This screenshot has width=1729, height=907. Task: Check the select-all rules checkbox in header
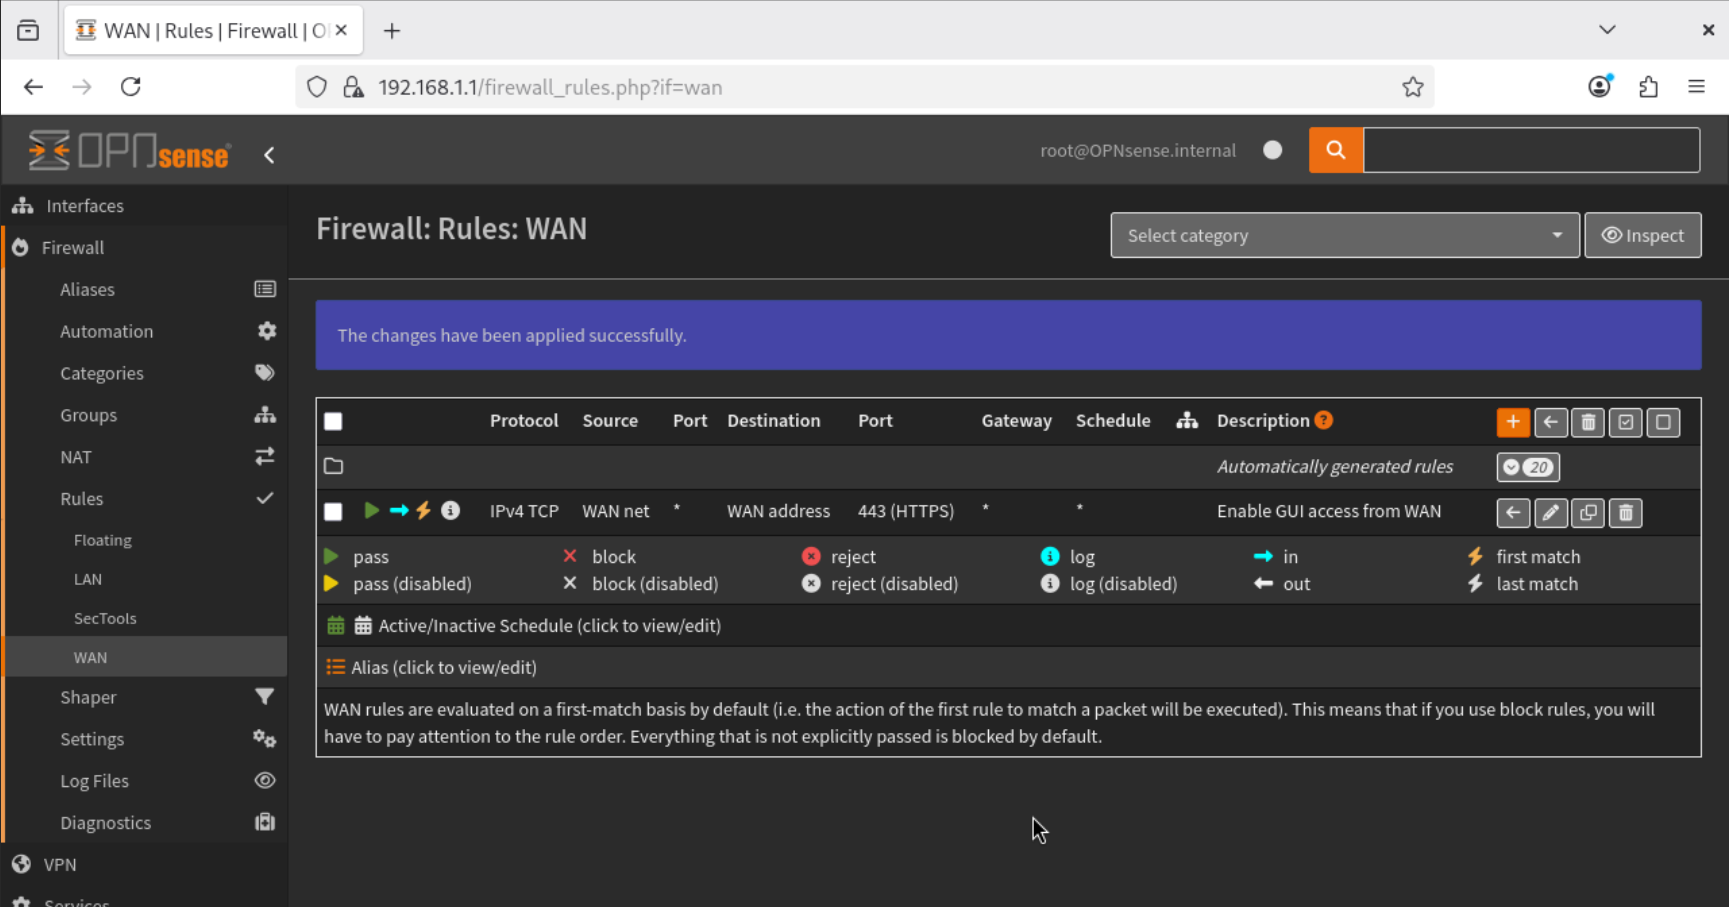point(334,421)
